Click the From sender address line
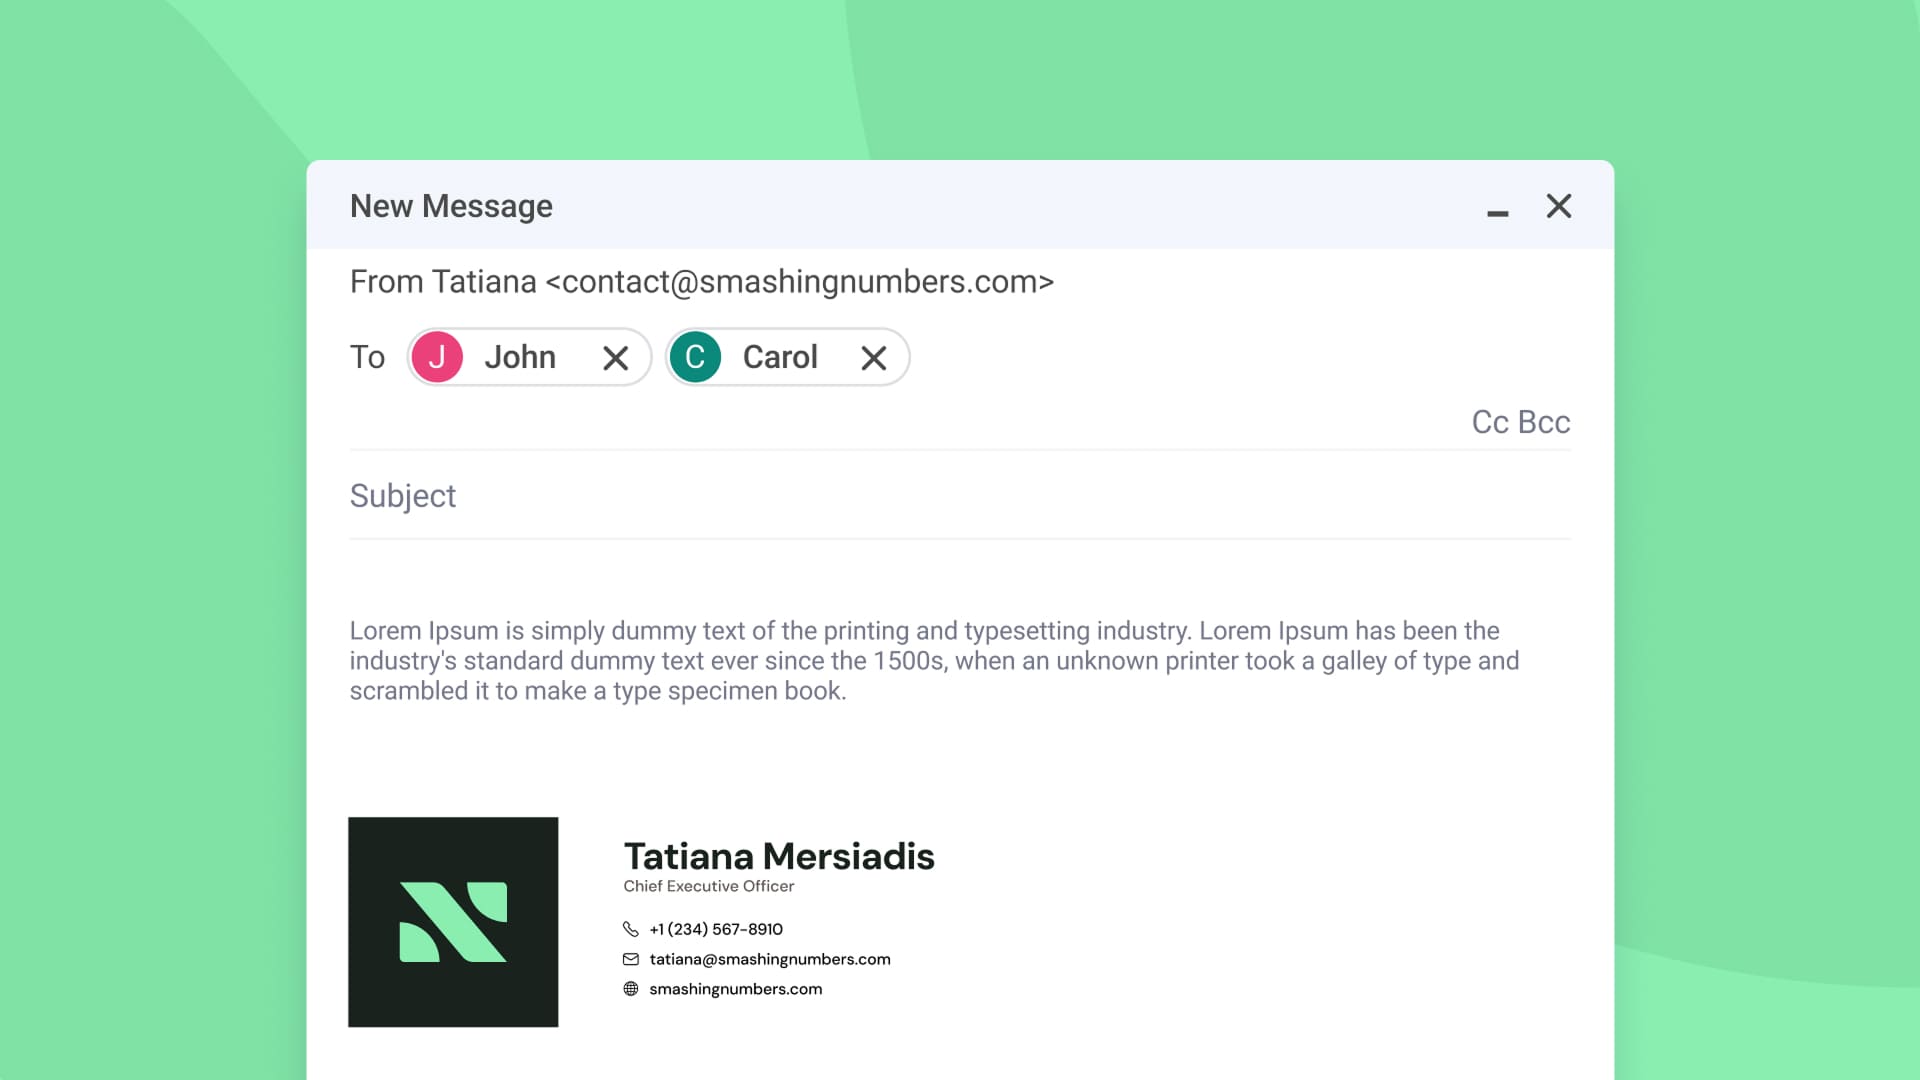The image size is (1920, 1080). point(701,282)
